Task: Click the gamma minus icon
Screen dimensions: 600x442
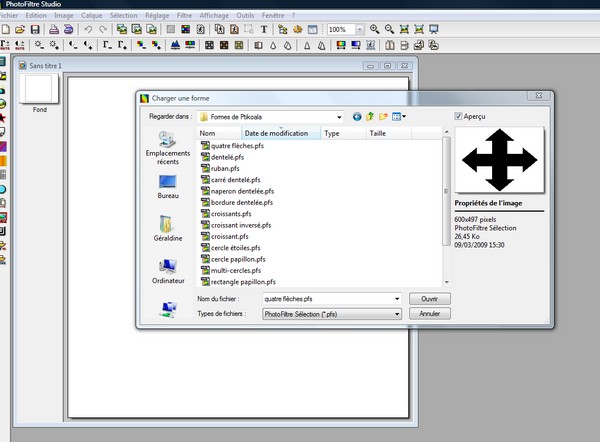Action: click(107, 45)
